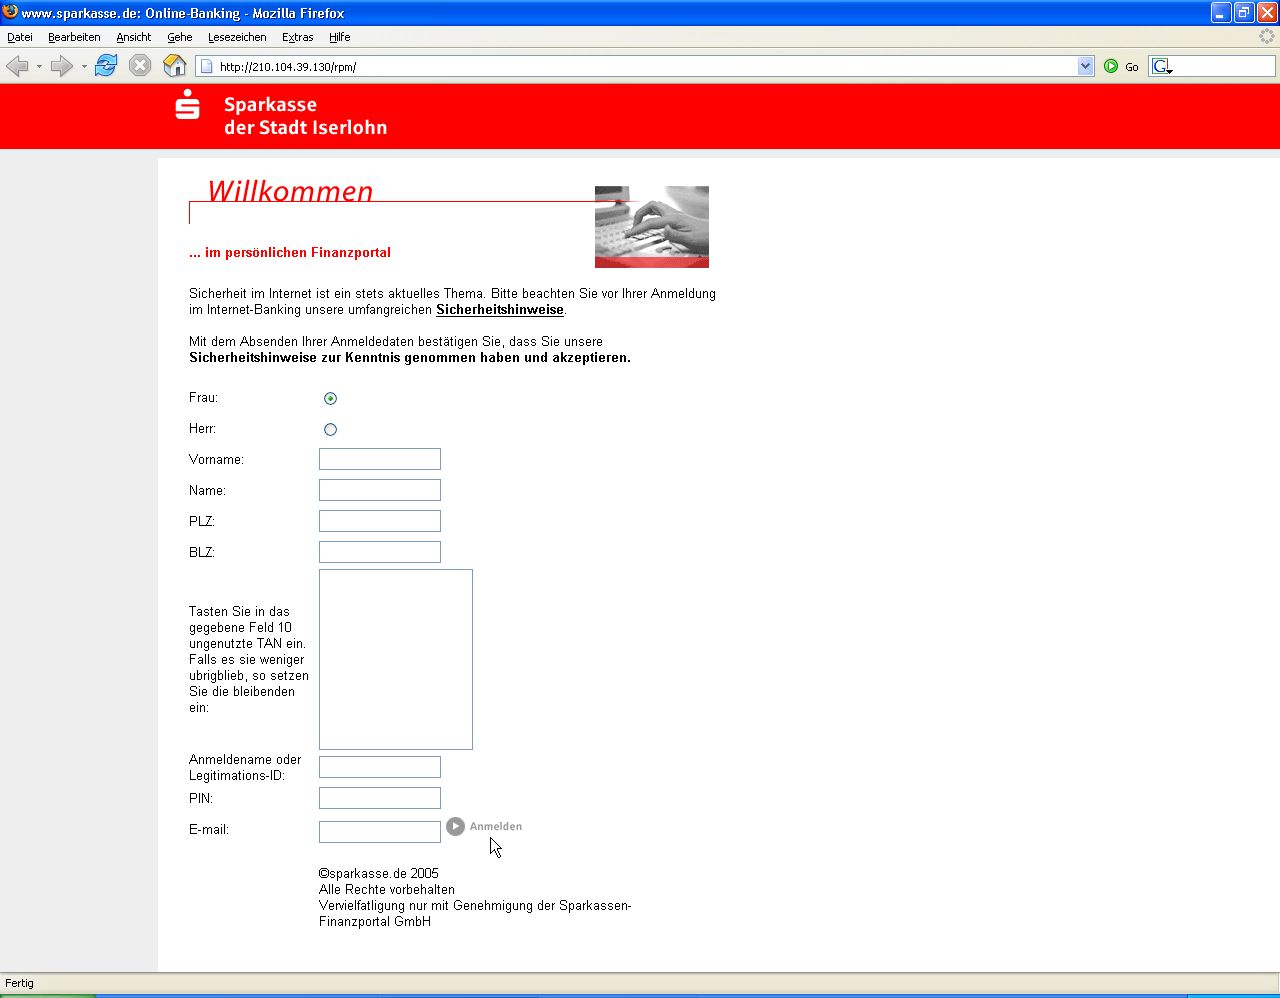Select the Herr radio button
This screenshot has width=1280, height=998.
coord(331,429)
